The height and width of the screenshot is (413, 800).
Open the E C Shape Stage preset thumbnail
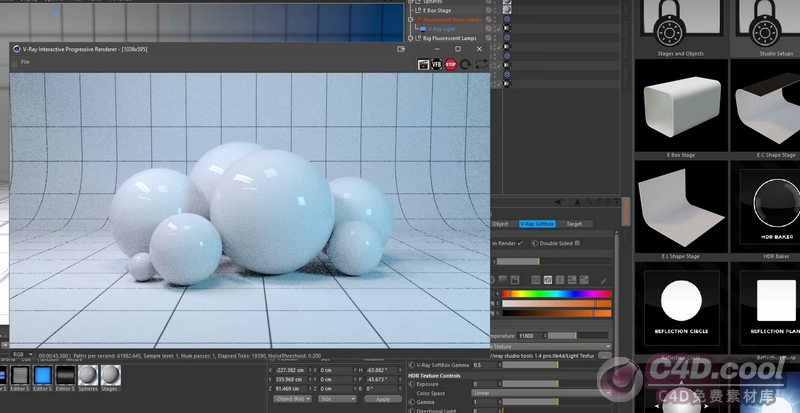point(765,105)
